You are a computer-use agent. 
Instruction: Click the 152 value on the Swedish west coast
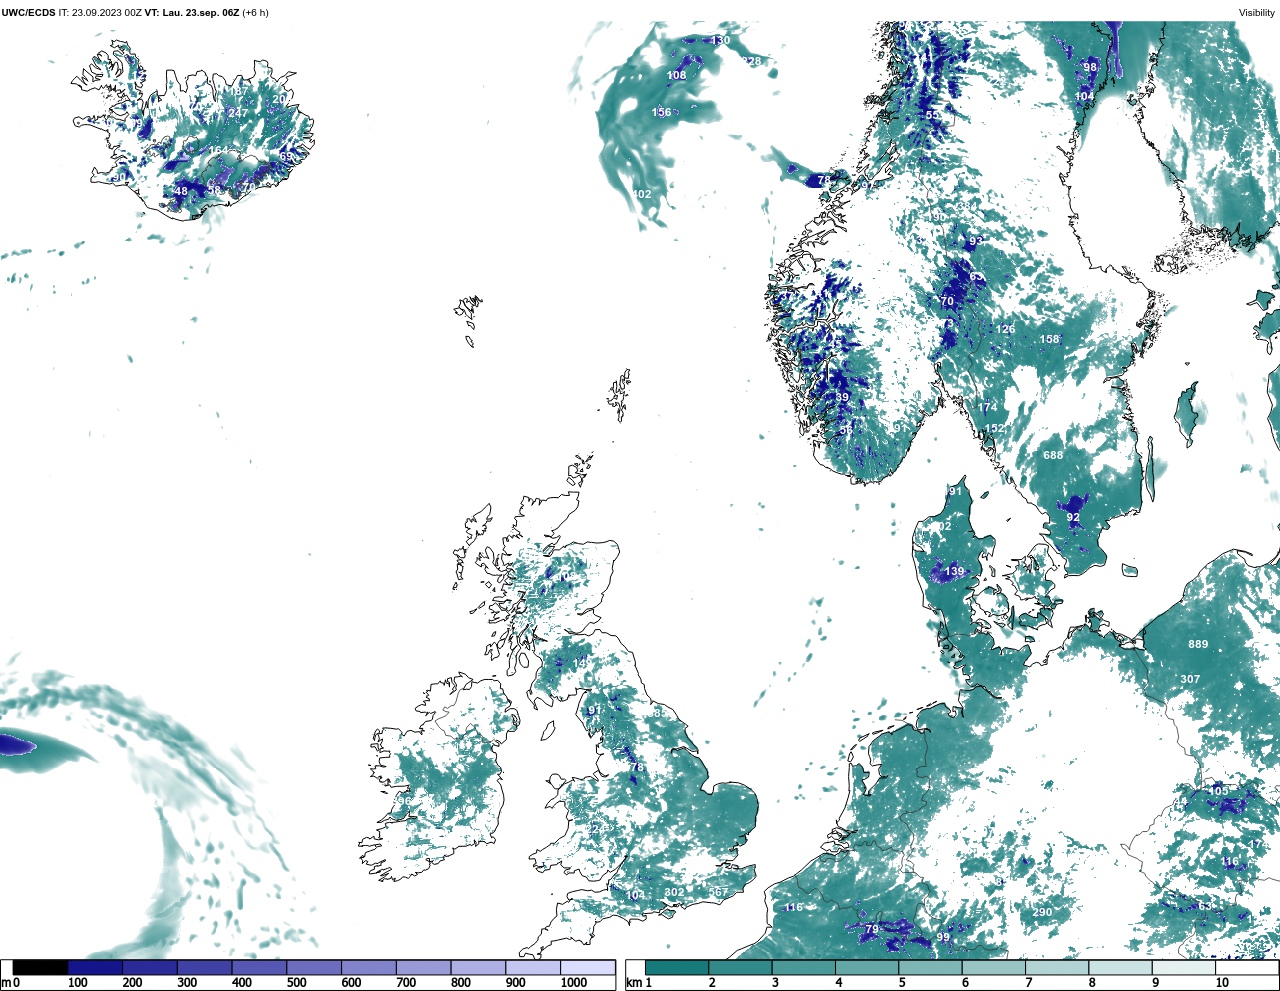click(996, 429)
